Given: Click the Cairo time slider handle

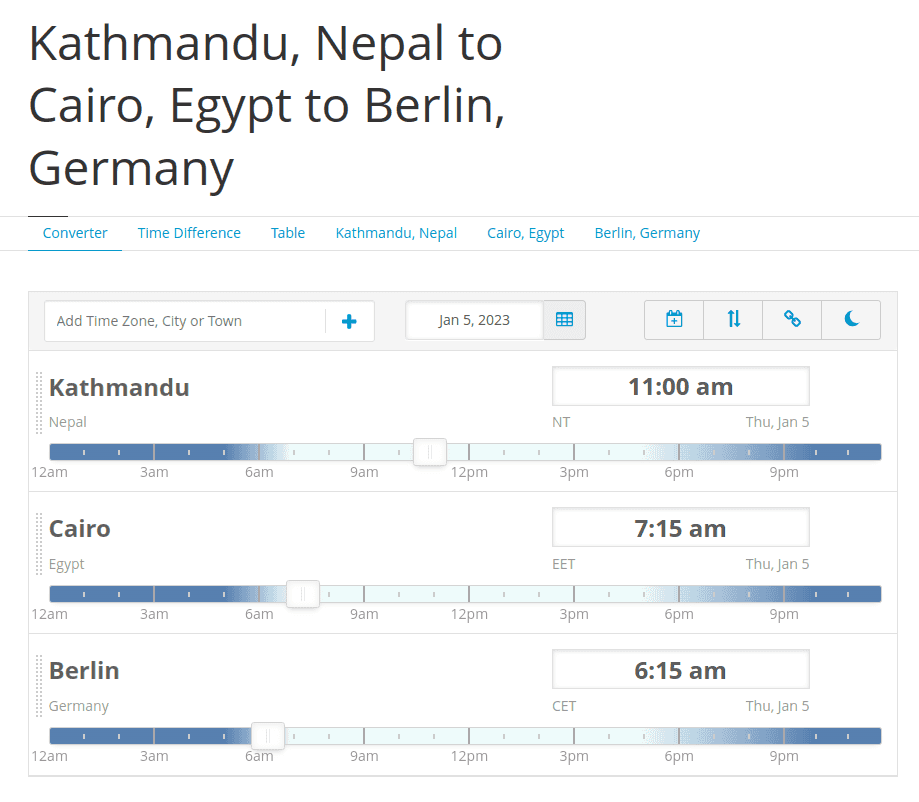Looking at the screenshot, I should (303, 594).
